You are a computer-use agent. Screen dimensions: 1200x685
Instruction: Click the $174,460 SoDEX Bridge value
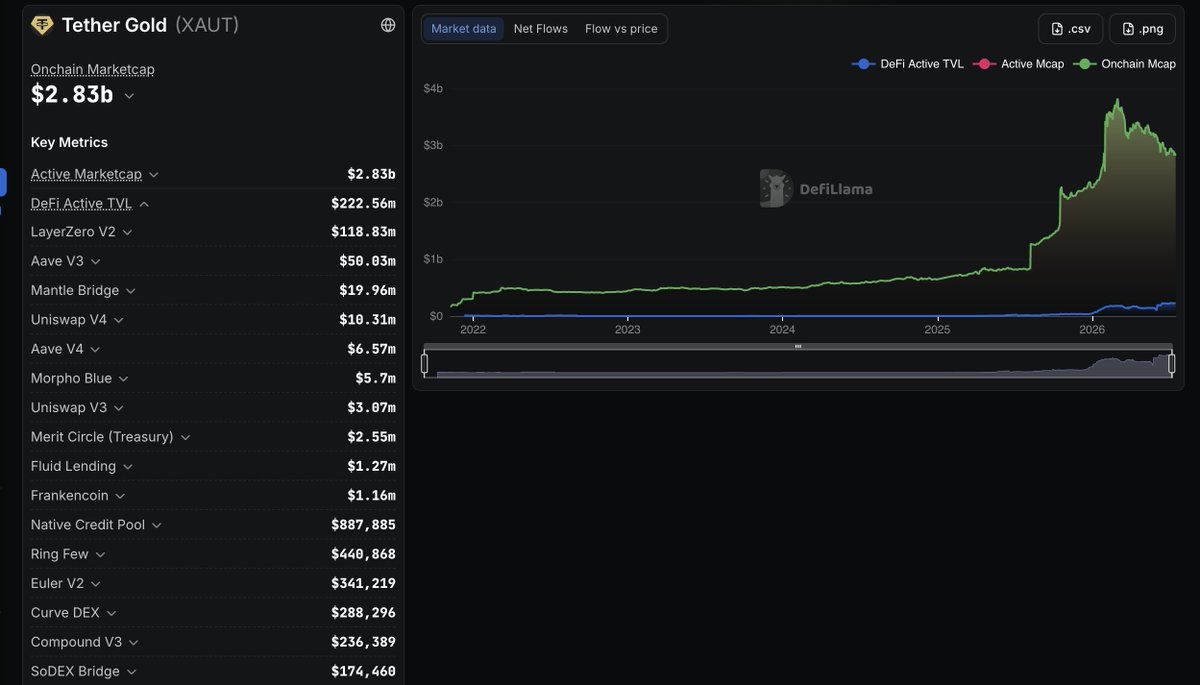363,672
